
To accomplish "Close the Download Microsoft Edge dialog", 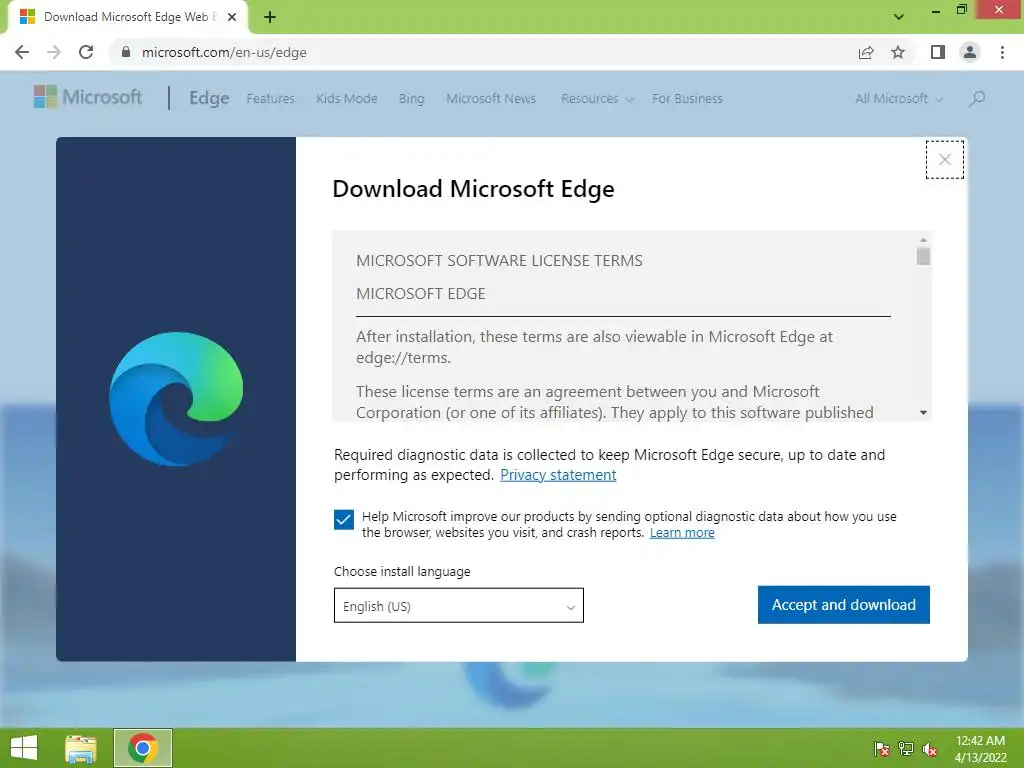I will click(x=944, y=159).
